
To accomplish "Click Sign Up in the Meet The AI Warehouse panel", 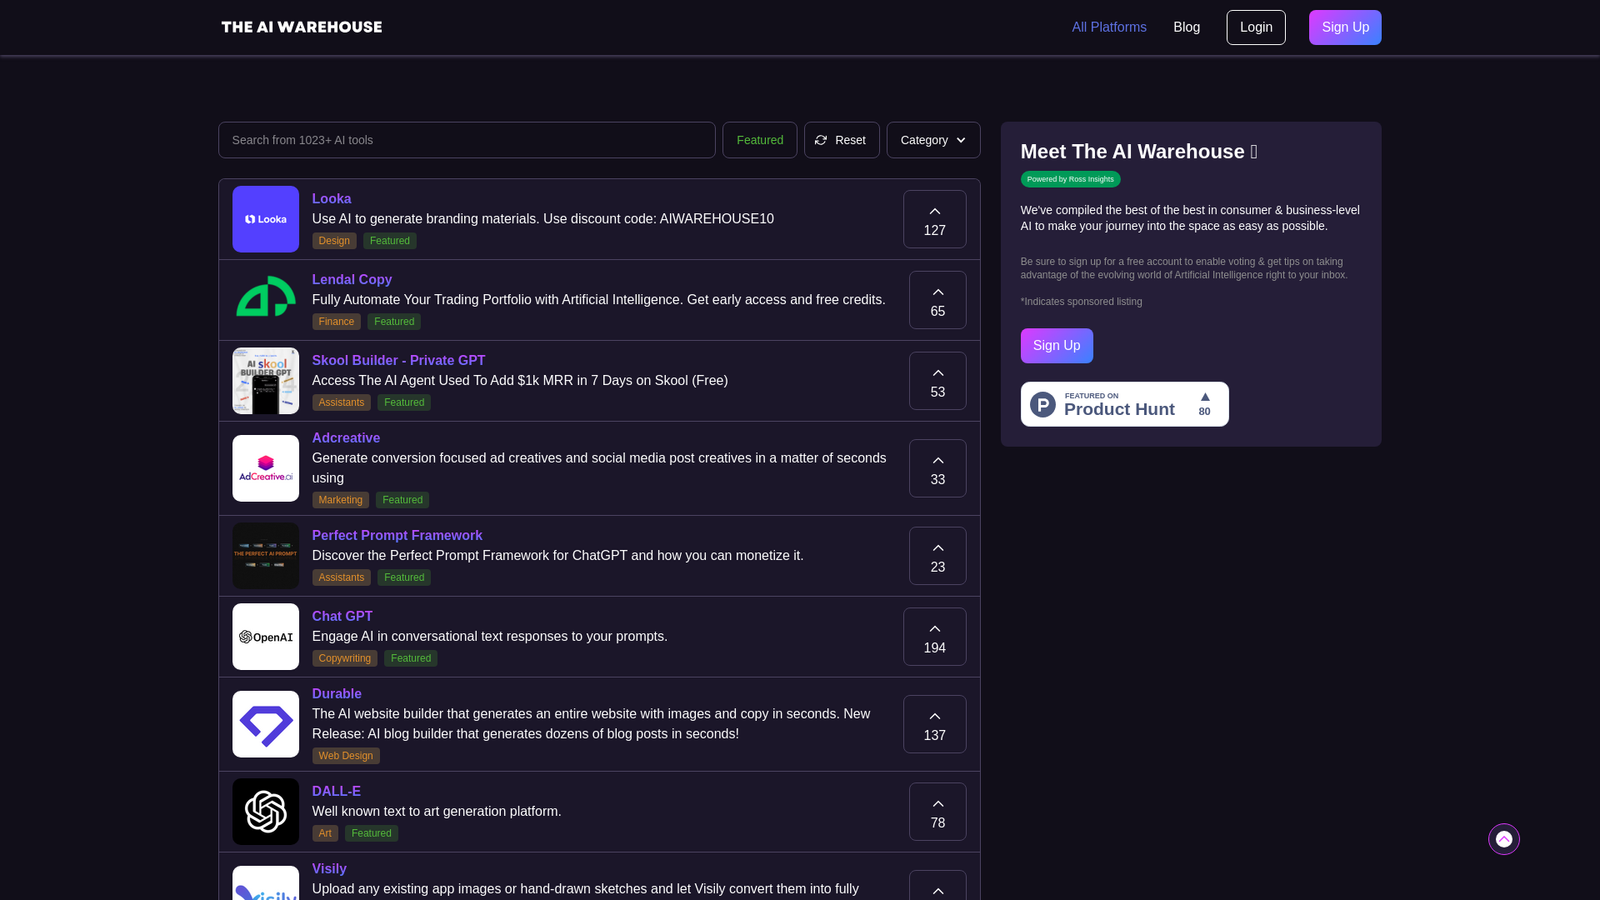I will click(1057, 346).
